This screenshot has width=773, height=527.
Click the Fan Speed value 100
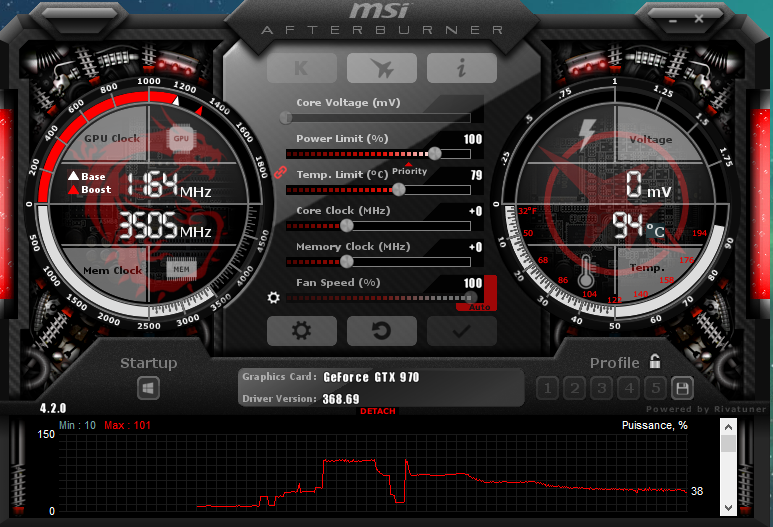coord(472,283)
